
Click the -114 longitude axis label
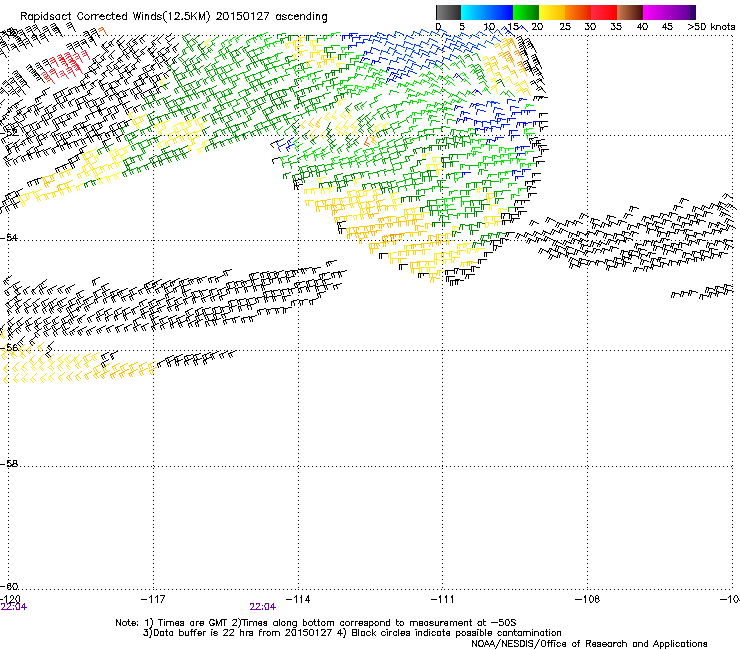[x=298, y=599]
